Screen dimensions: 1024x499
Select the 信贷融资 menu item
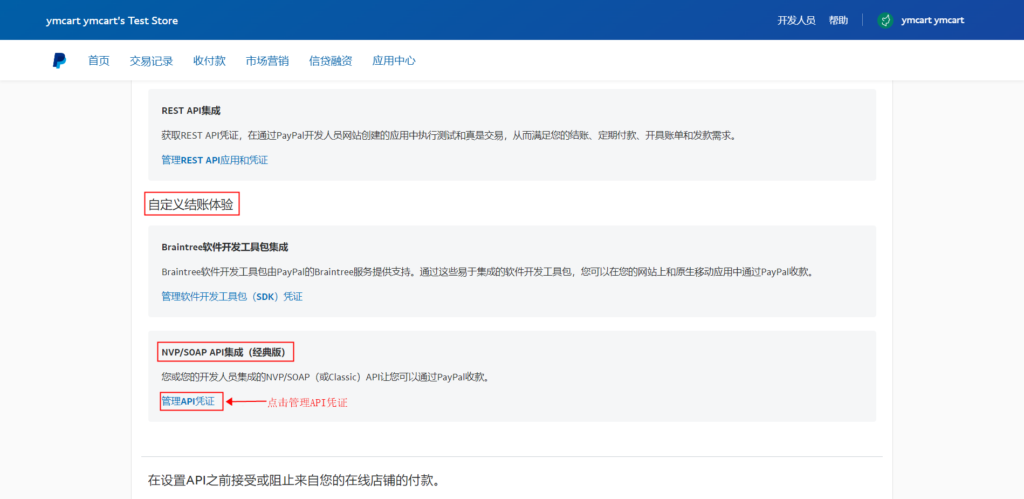pos(330,61)
